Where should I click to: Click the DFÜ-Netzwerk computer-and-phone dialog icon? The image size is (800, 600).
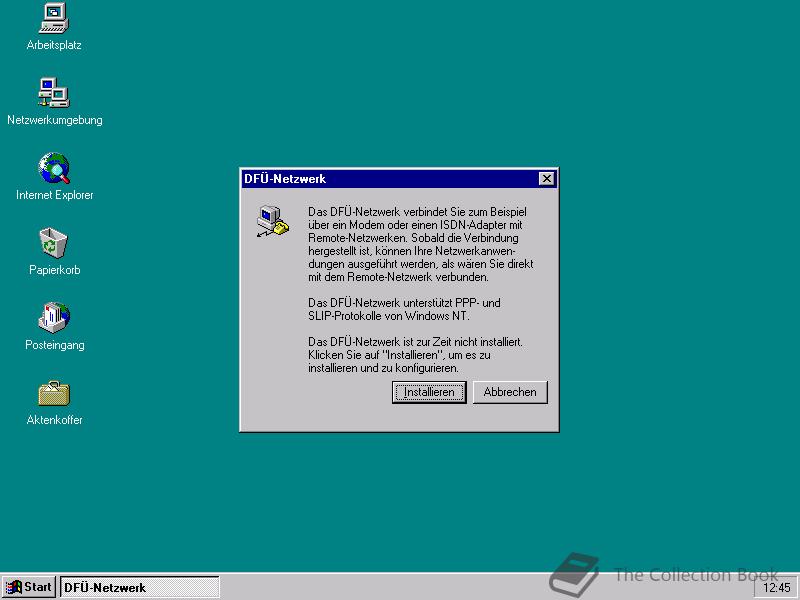click(273, 221)
